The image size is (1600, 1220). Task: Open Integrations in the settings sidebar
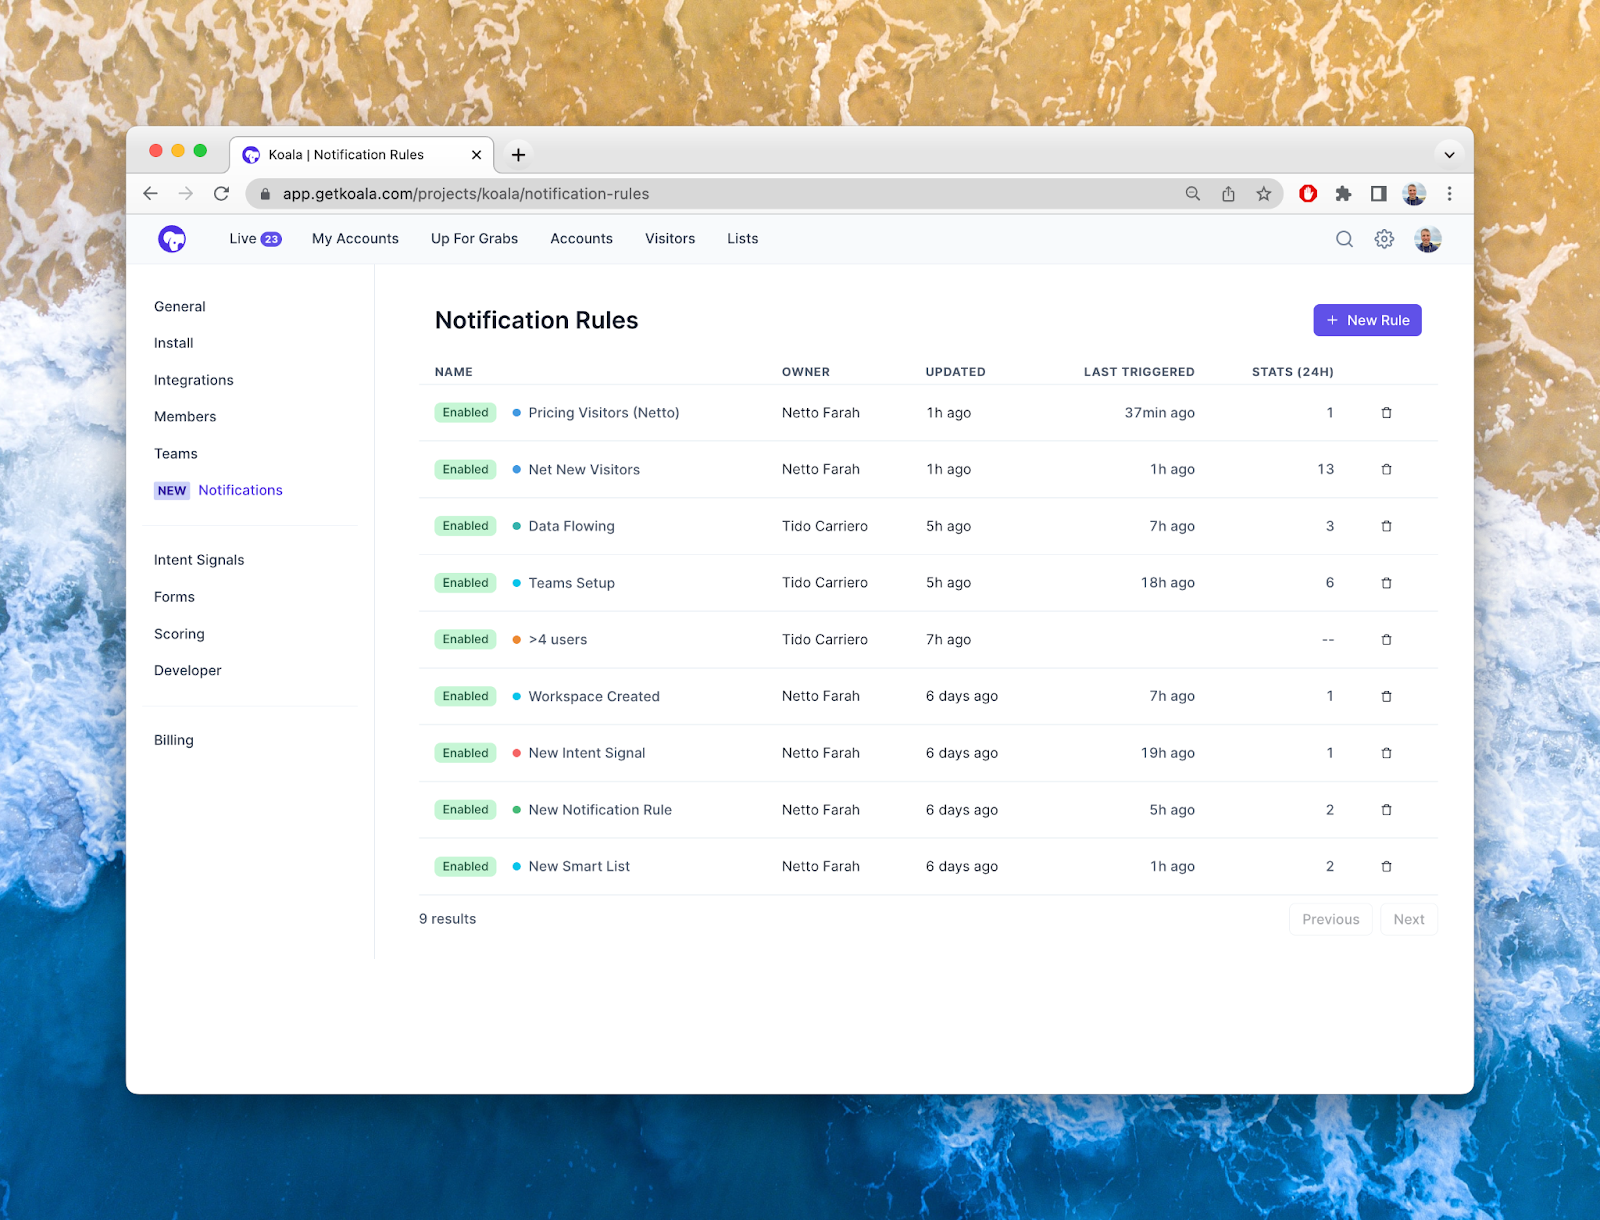[x=193, y=380]
